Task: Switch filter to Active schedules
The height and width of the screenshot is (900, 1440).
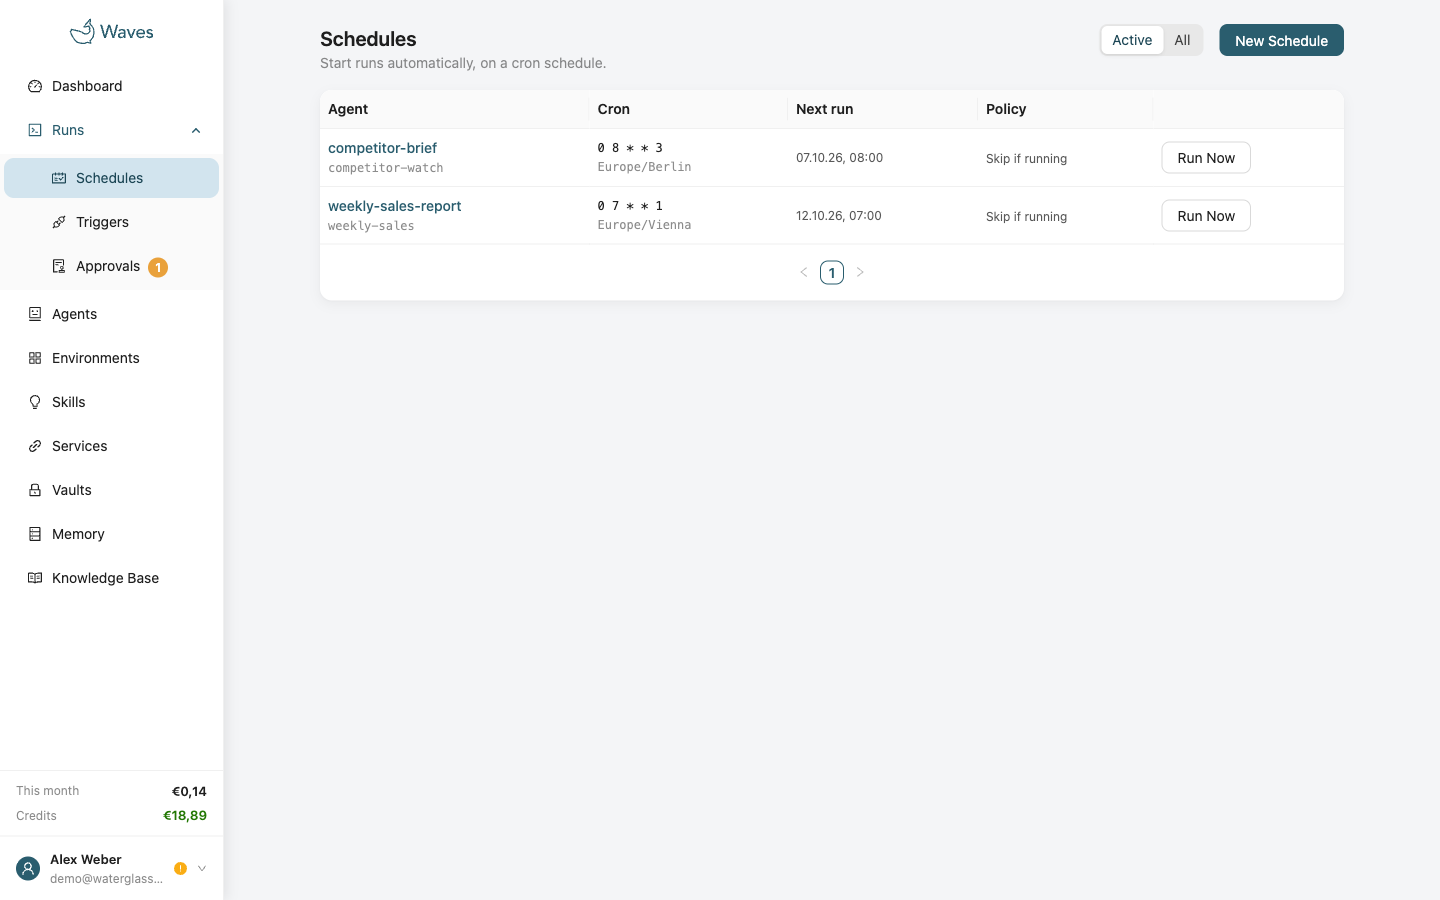Action: point(1132,40)
